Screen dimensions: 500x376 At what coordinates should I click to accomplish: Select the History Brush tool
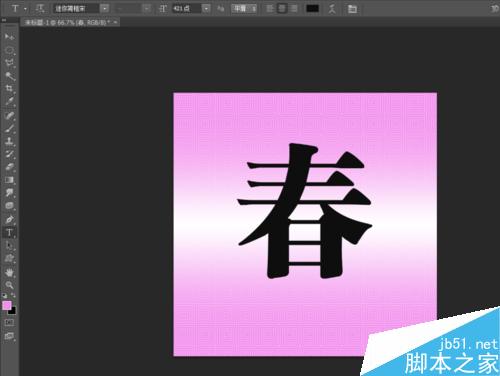[9, 154]
